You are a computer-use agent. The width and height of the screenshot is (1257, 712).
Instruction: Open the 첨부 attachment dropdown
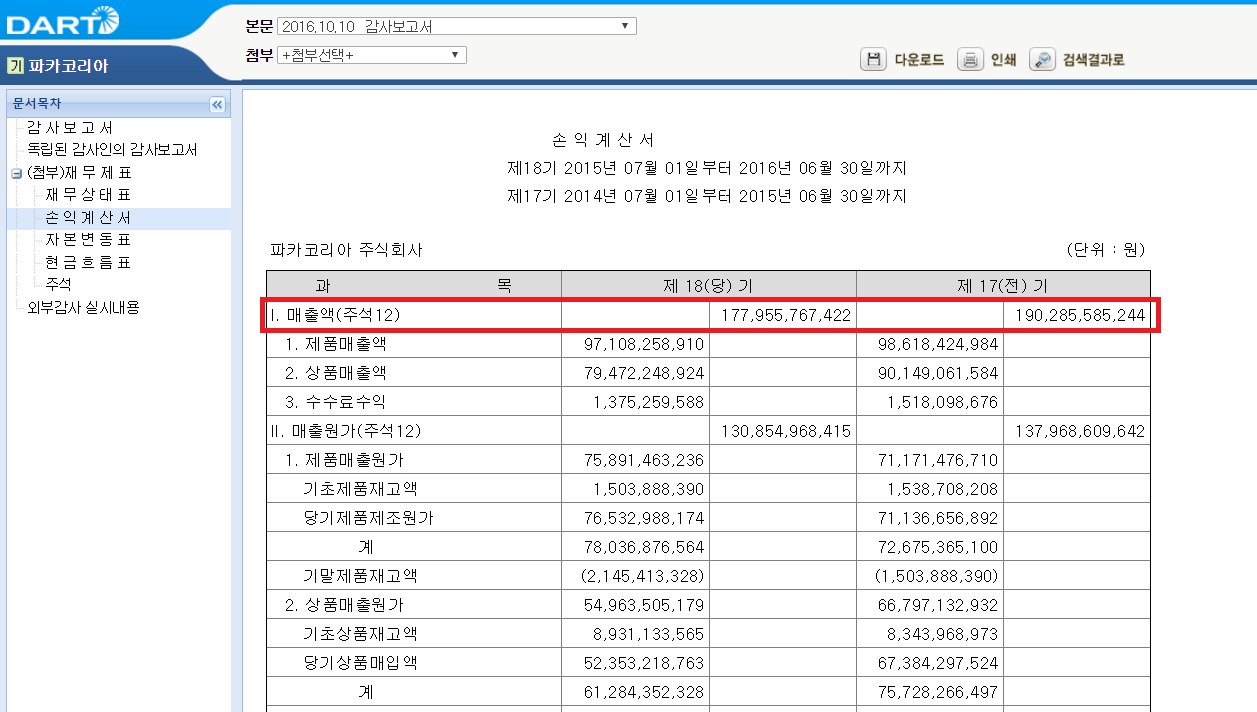[x=371, y=55]
